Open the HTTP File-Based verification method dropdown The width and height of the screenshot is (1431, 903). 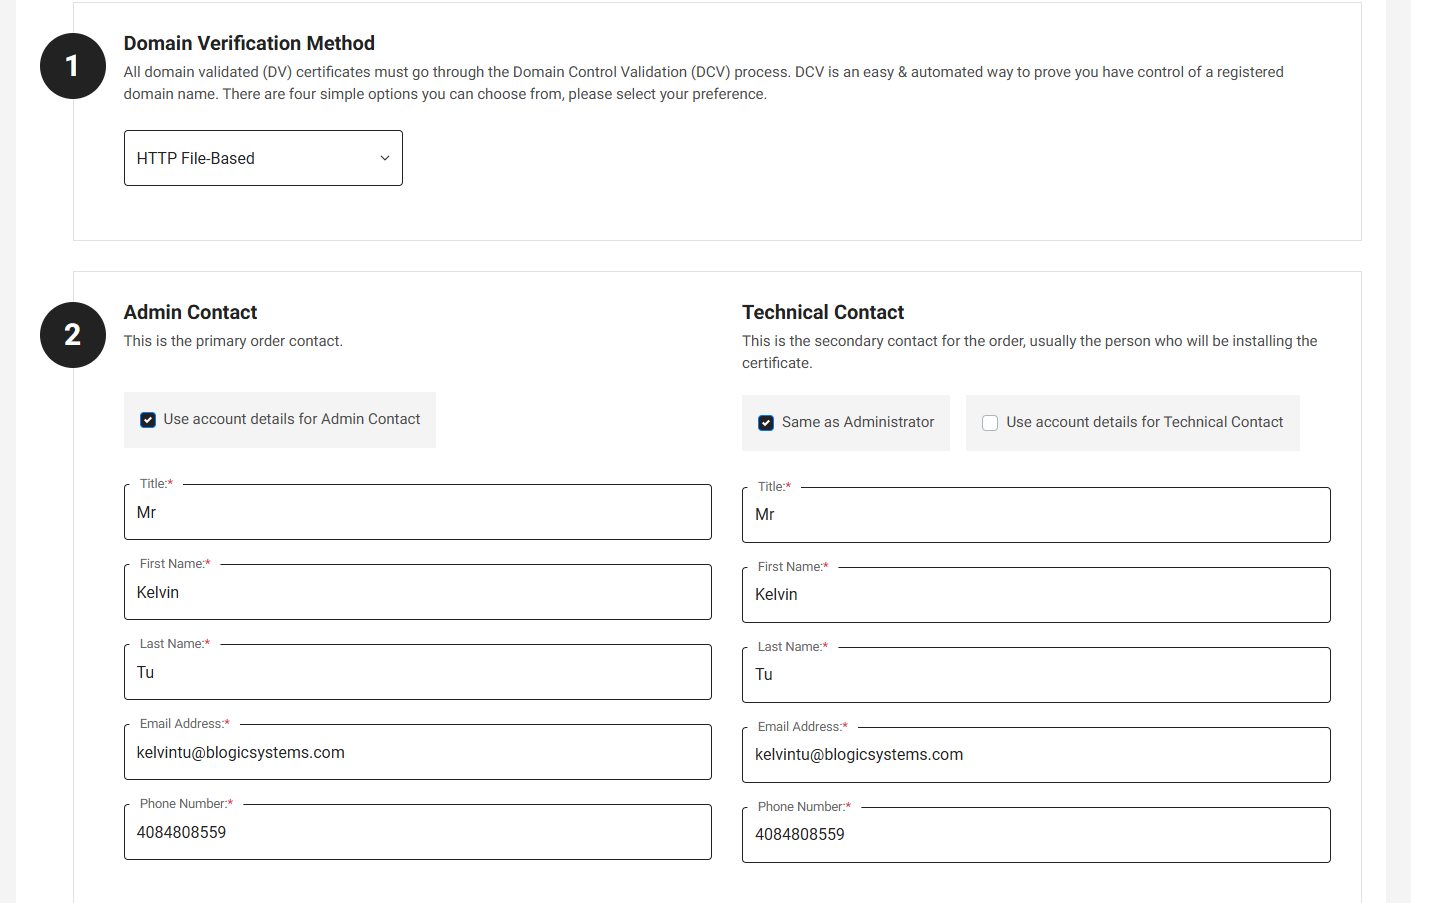(x=263, y=158)
